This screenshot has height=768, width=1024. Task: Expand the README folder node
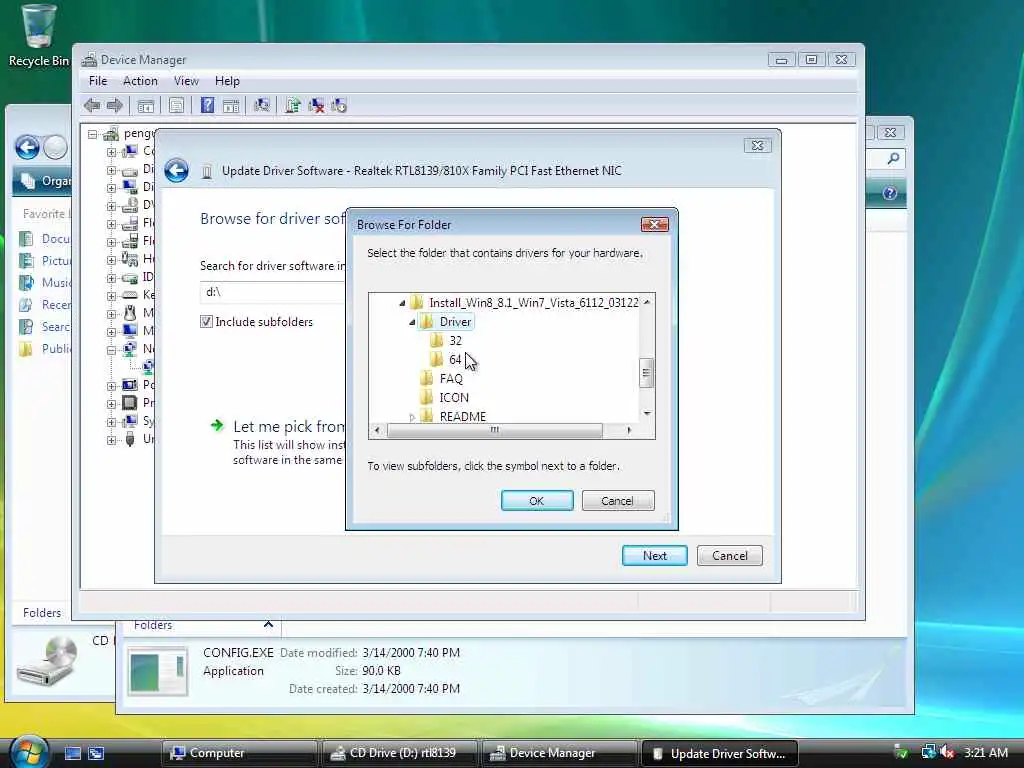[x=412, y=417]
